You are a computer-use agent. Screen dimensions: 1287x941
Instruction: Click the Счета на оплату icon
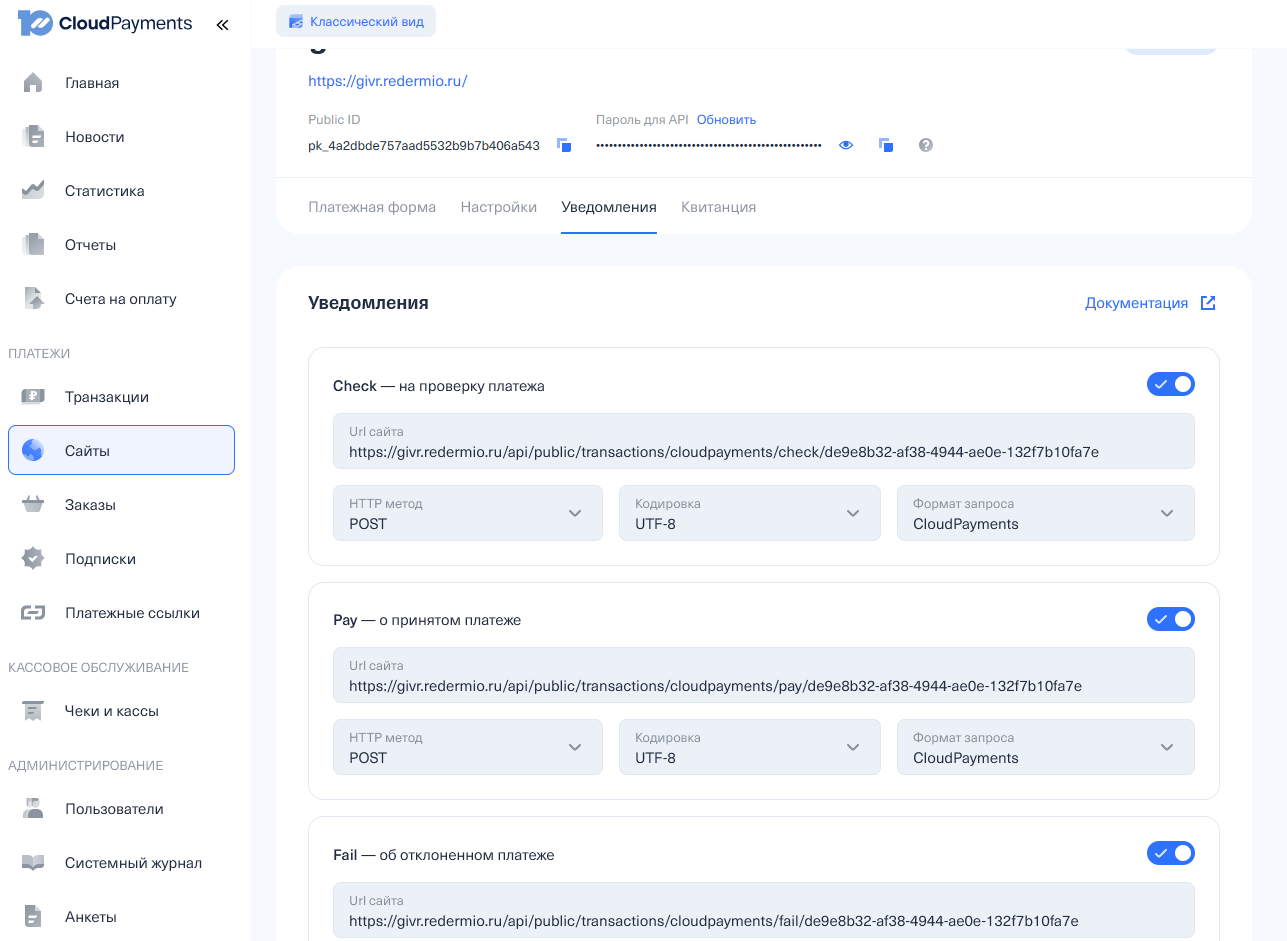click(33, 299)
